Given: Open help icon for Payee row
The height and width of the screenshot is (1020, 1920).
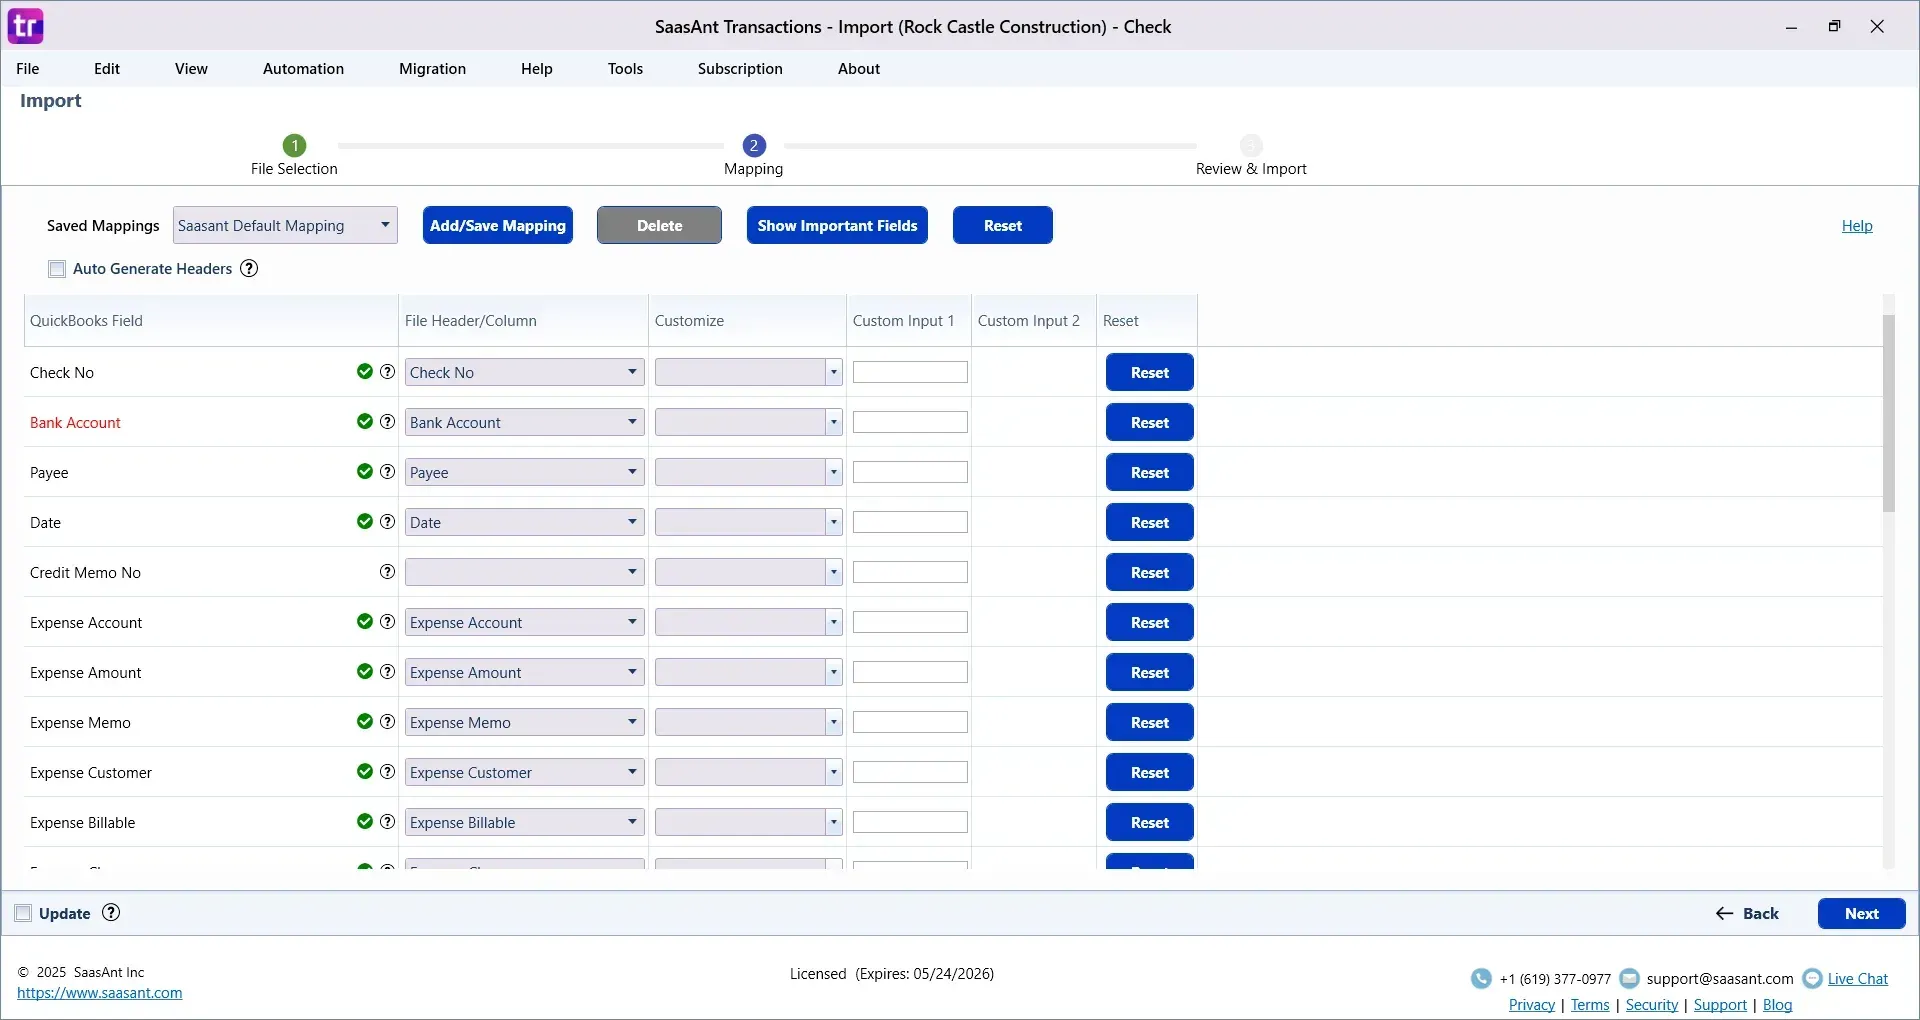Looking at the screenshot, I should tap(387, 472).
